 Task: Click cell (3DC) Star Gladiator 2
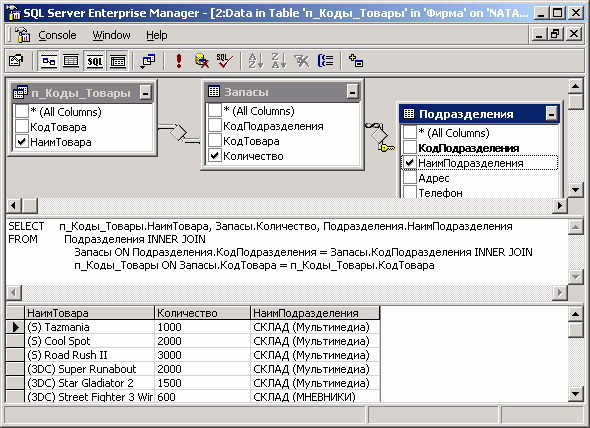tap(90, 382)
